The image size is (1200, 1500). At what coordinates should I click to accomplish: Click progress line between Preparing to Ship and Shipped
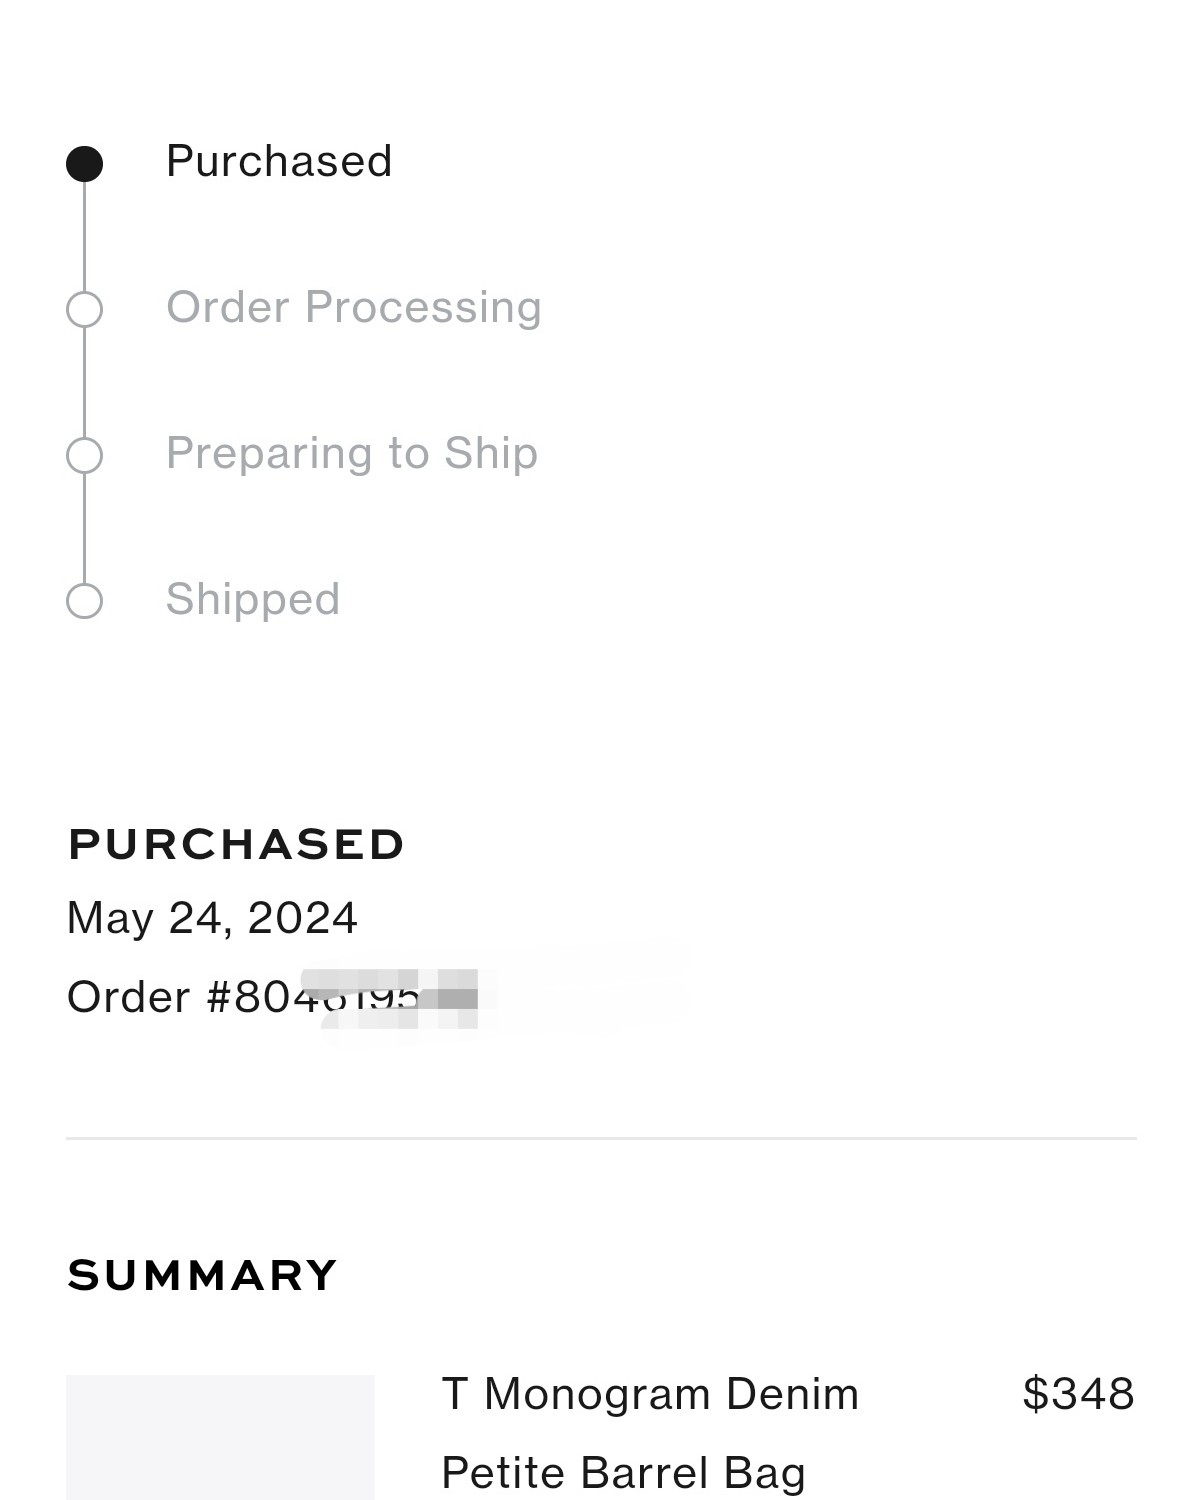coord(84,528)
